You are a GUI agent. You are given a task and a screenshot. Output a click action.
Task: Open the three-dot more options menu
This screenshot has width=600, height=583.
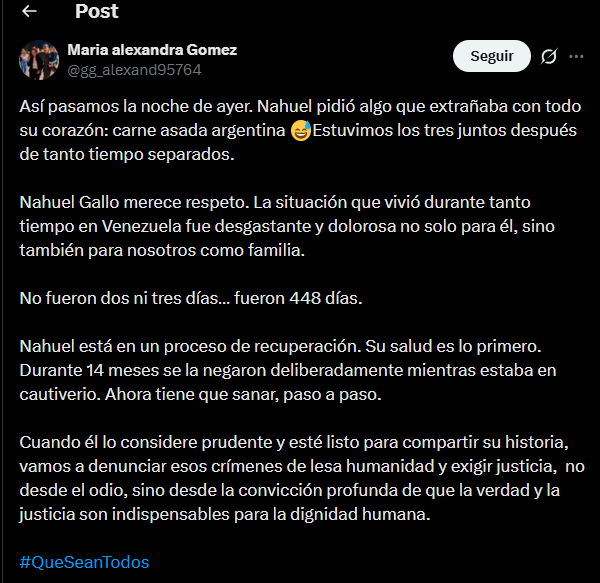[x=576, y=57]
